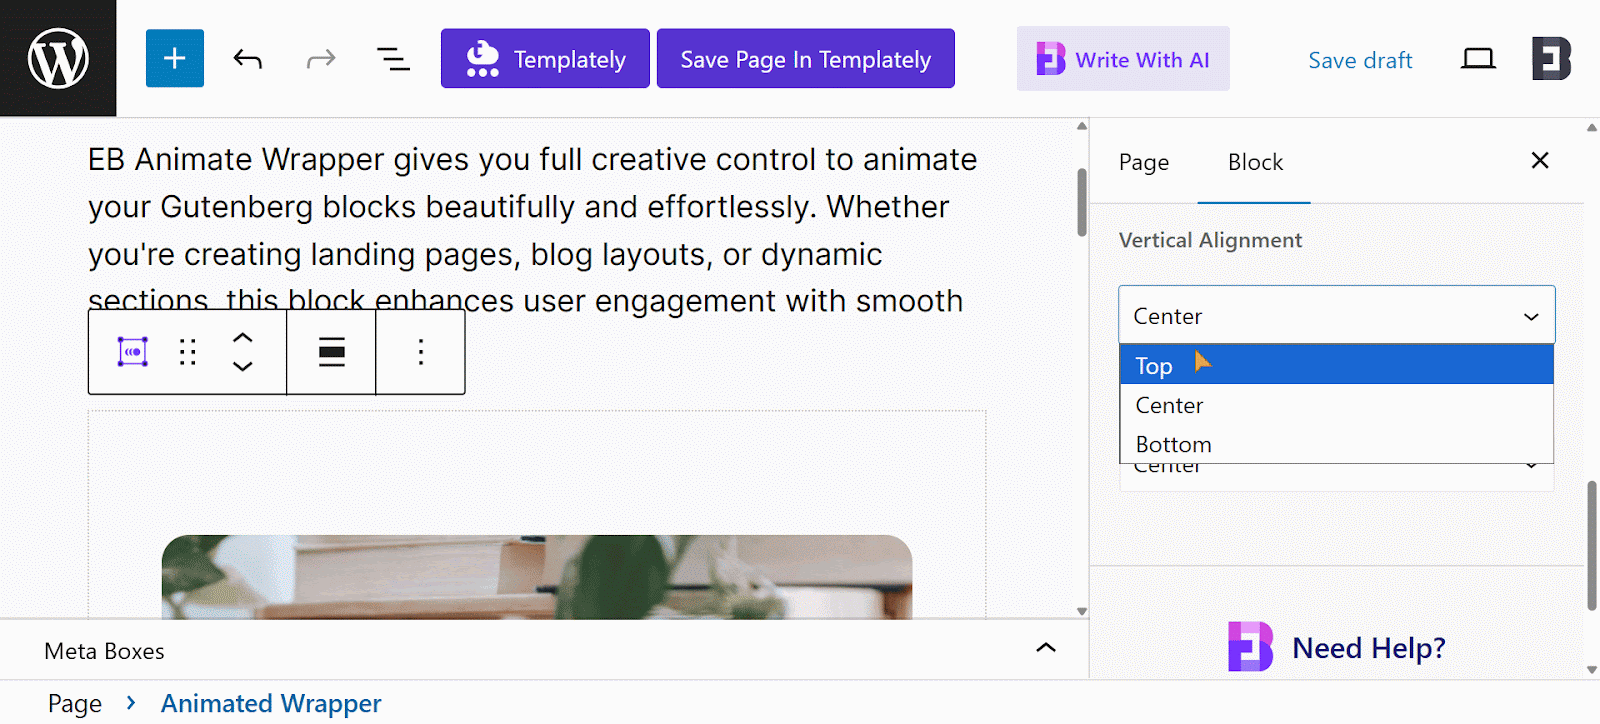1600x724 pixels.
Task: Switch to the Page tab
Action: click(x=1144, y=162)
